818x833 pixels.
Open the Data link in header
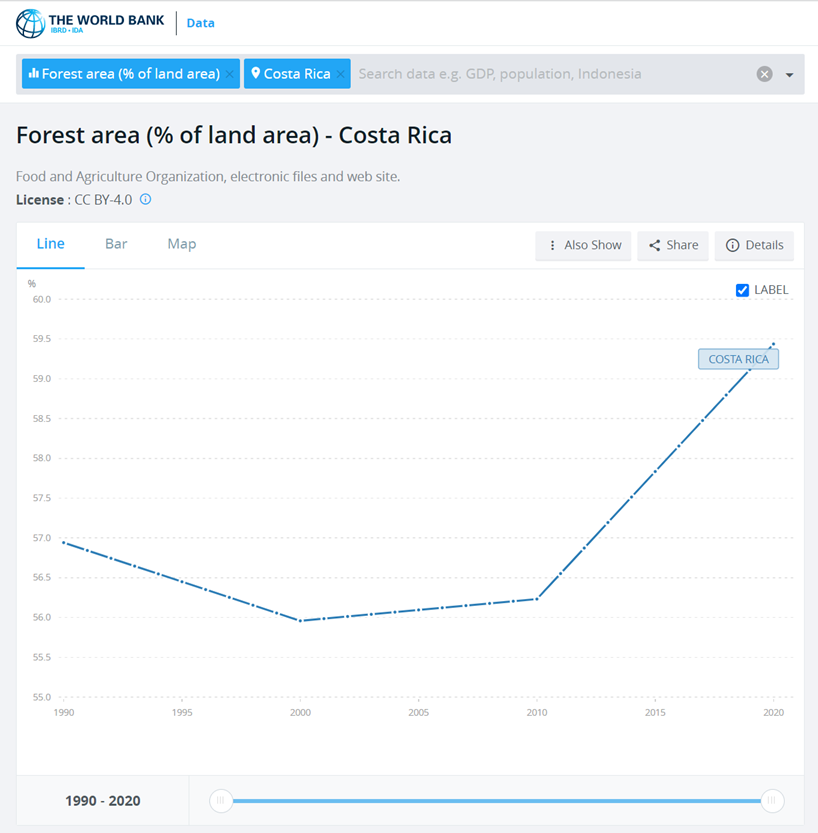tap(200, 23)
